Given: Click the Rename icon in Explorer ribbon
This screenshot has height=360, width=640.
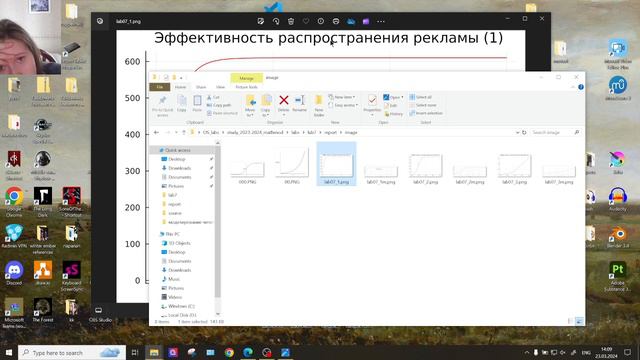Looking at the screenshot, I should pos(300,103).
